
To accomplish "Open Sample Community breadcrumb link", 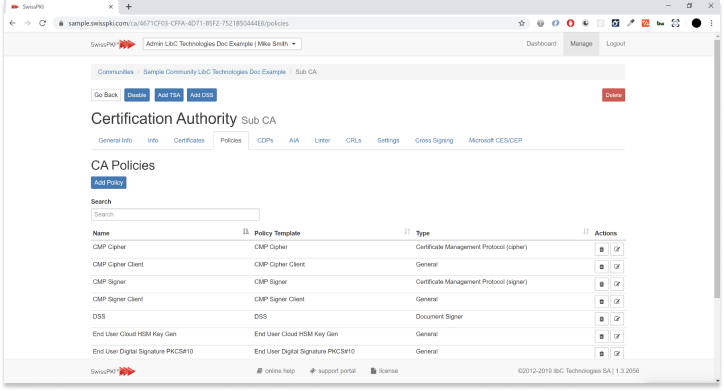I will pyautogui.click(x=214, y=72).
